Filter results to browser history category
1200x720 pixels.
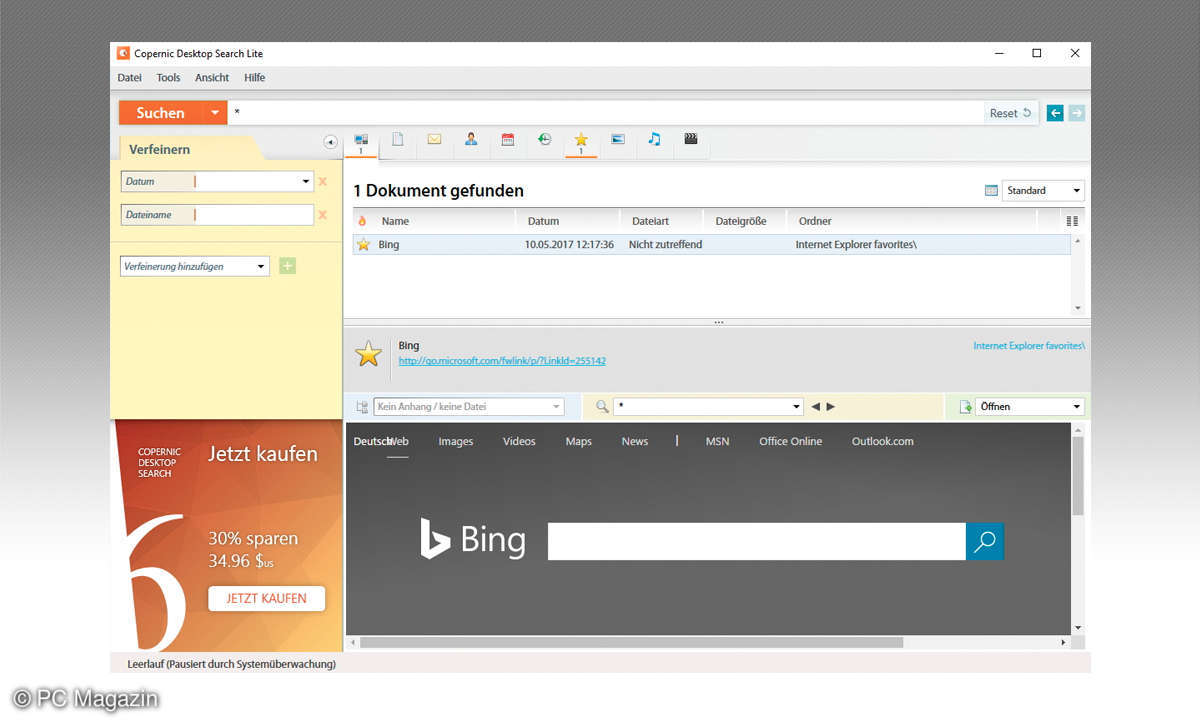(544, 140)
